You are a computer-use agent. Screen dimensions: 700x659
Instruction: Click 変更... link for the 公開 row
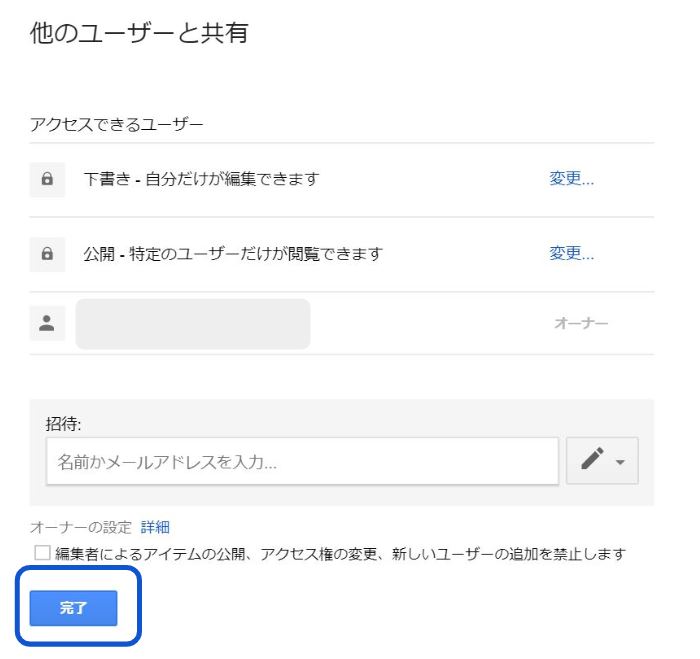pos(571,254)
